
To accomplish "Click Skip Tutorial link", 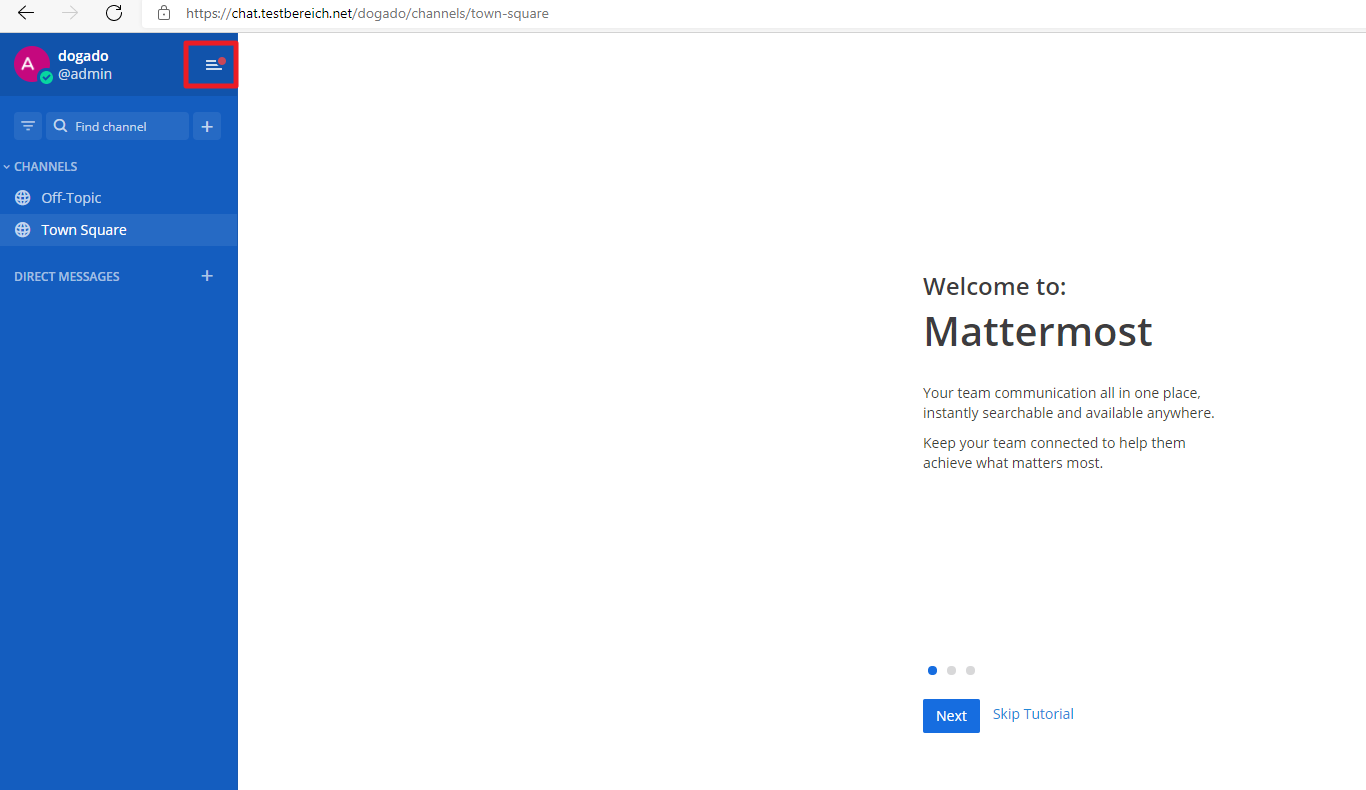I will tap(1033, 714).
